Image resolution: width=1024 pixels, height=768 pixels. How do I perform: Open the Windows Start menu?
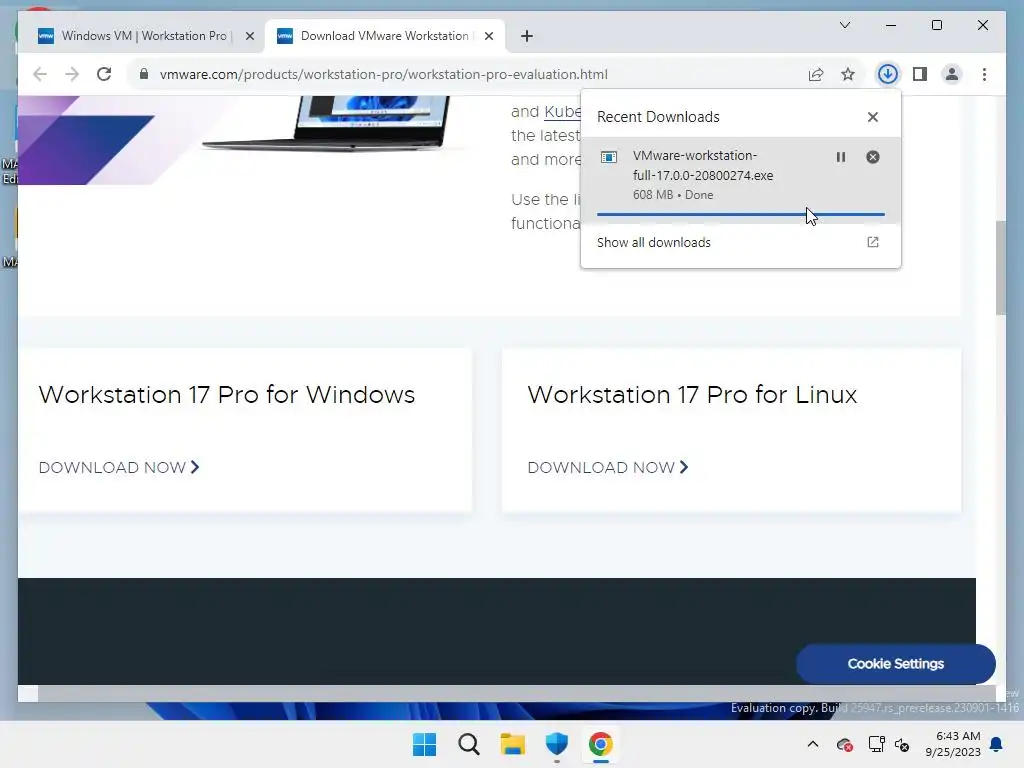[x=424, y=744]
